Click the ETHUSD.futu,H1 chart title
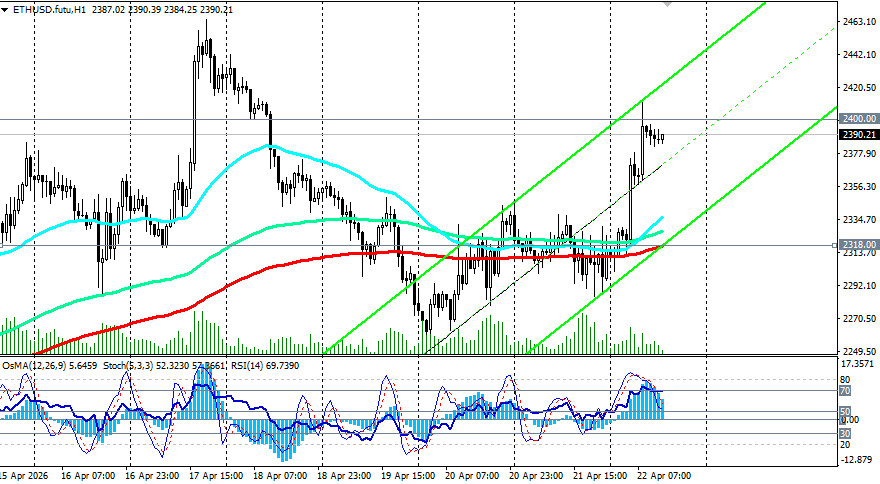880x484 pixels. tap(50, 10)
